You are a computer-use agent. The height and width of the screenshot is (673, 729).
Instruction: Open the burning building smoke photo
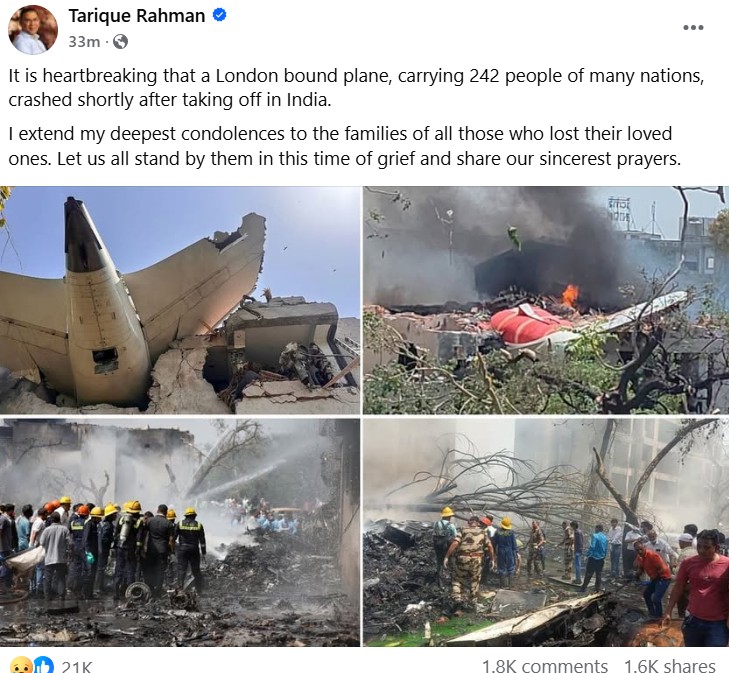pyautogui.click(x=546, y=300)
